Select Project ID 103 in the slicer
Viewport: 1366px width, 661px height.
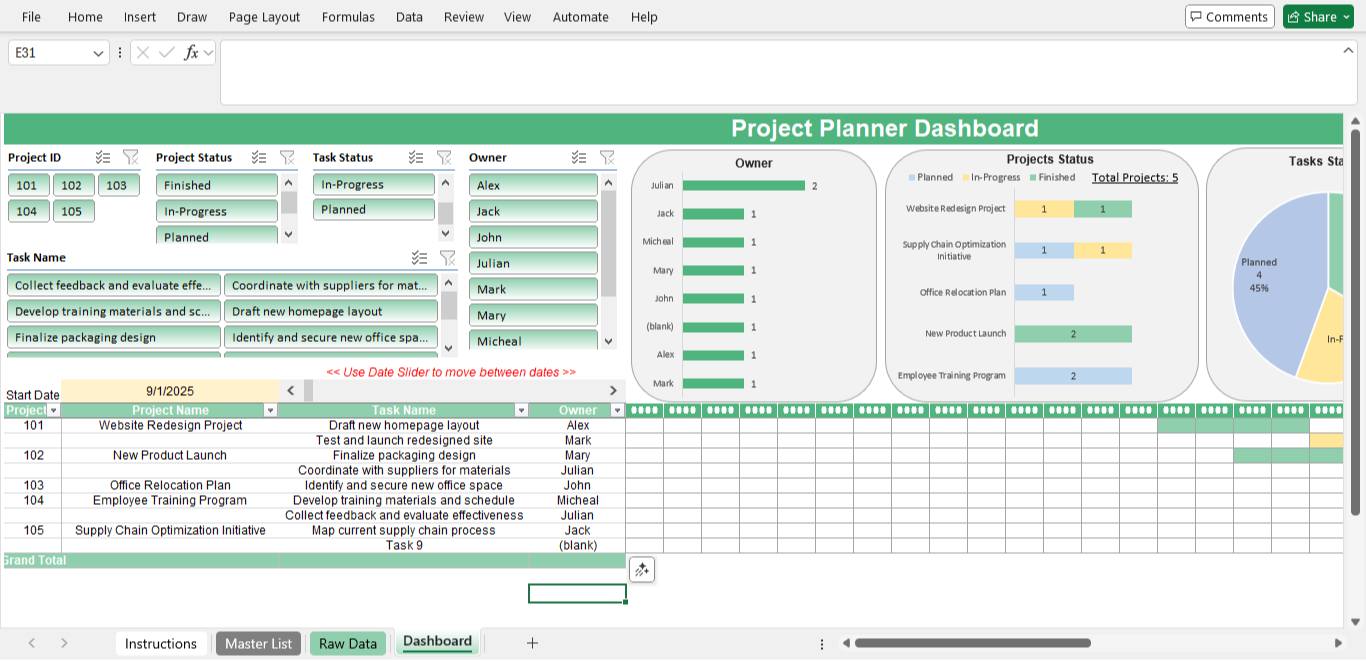pos(117,184)
